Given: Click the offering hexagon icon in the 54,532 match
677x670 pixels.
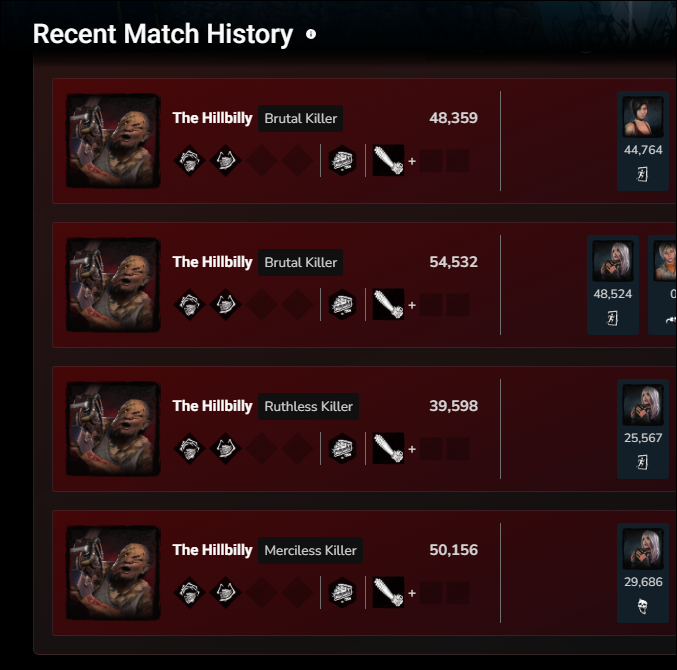Looking at the screenshot, I should coord(342,305).
